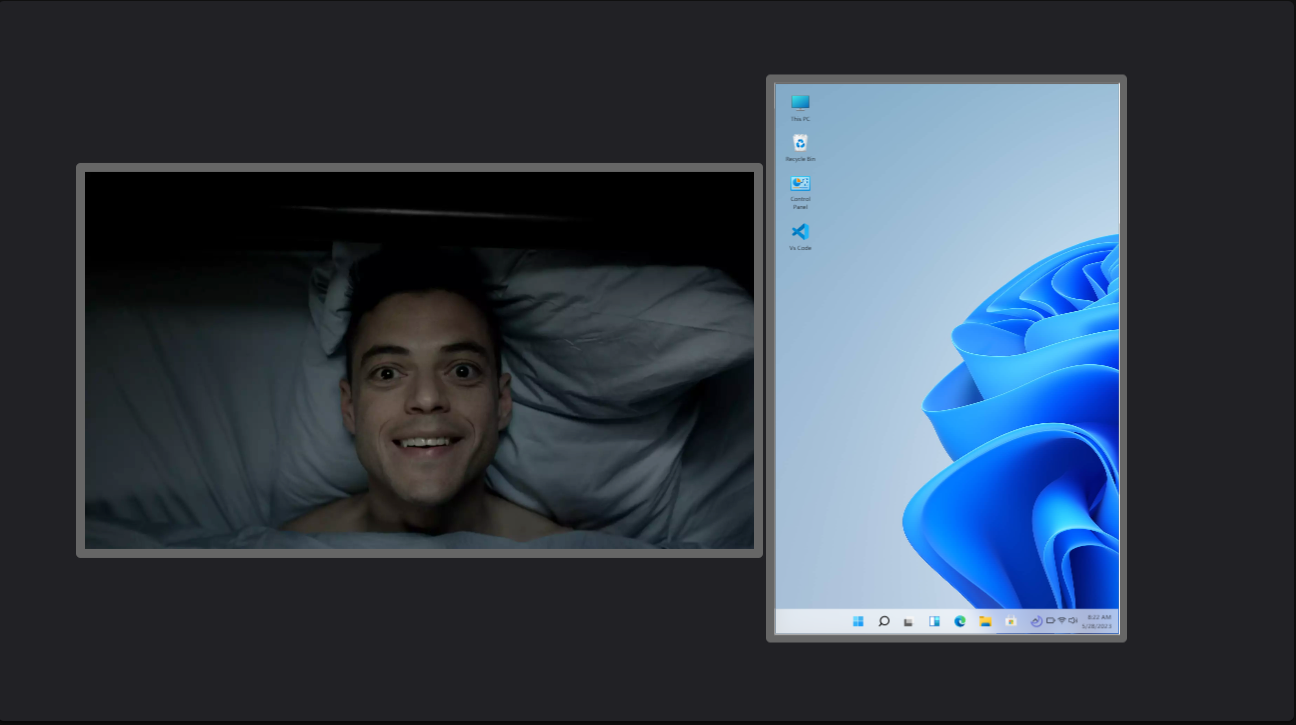Open the 8:22 AM clock and date
Image resolution: width=1296 pixels, height=725 pixels.
(x=1097, y=621)
